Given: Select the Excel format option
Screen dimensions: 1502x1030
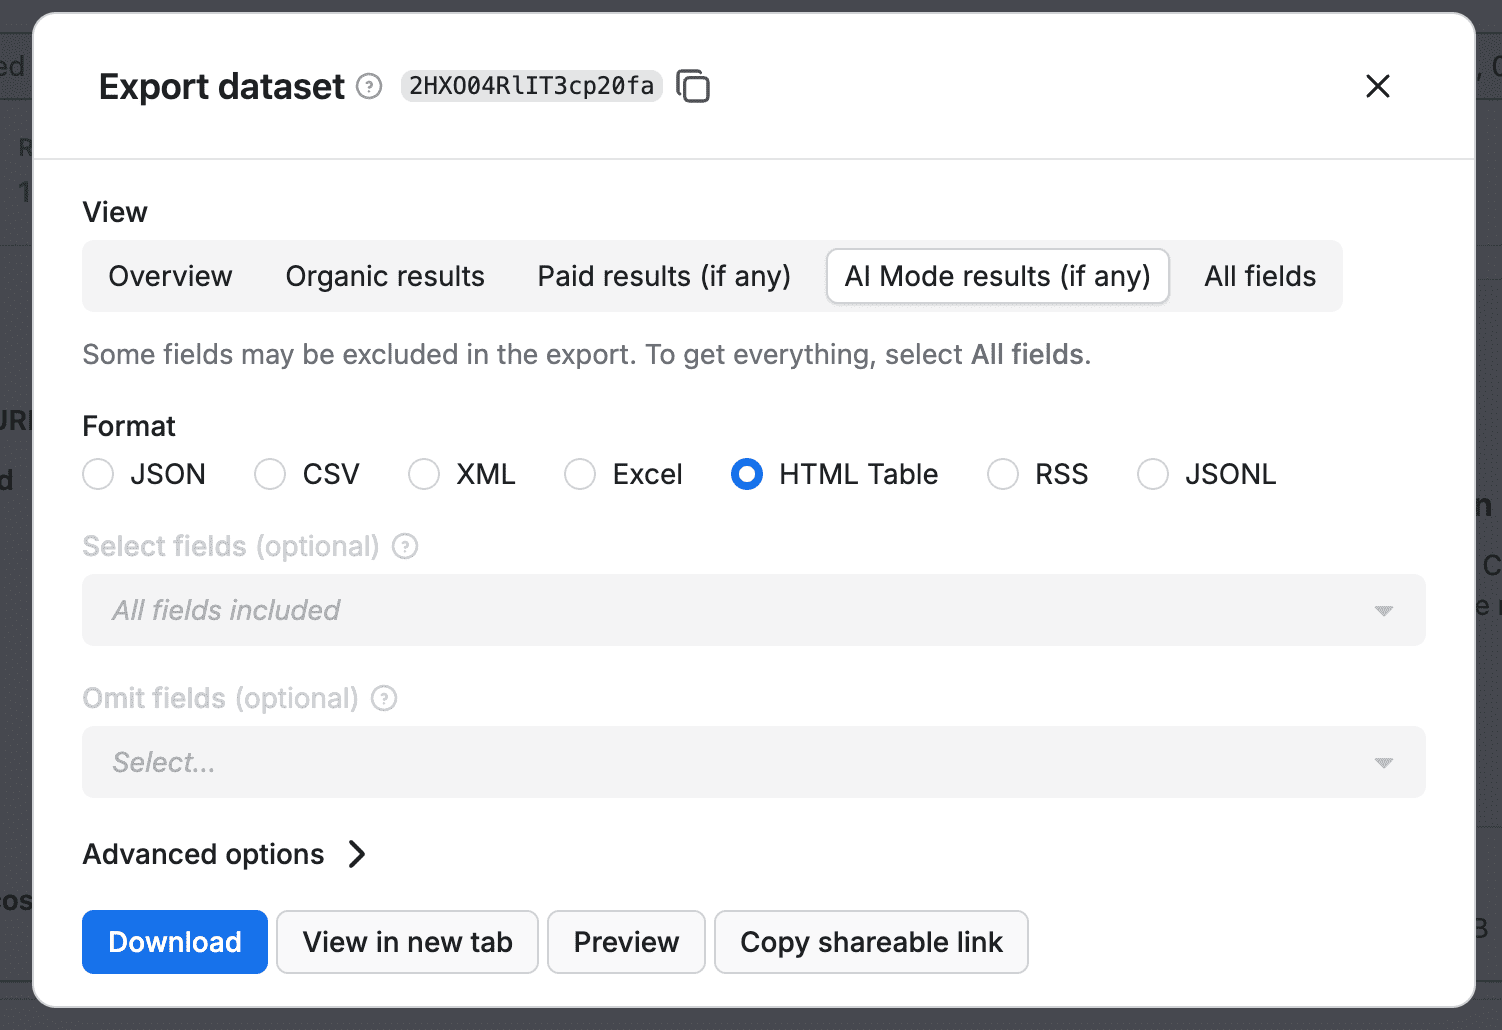Looking at the screenshot, I should (580, 474).
